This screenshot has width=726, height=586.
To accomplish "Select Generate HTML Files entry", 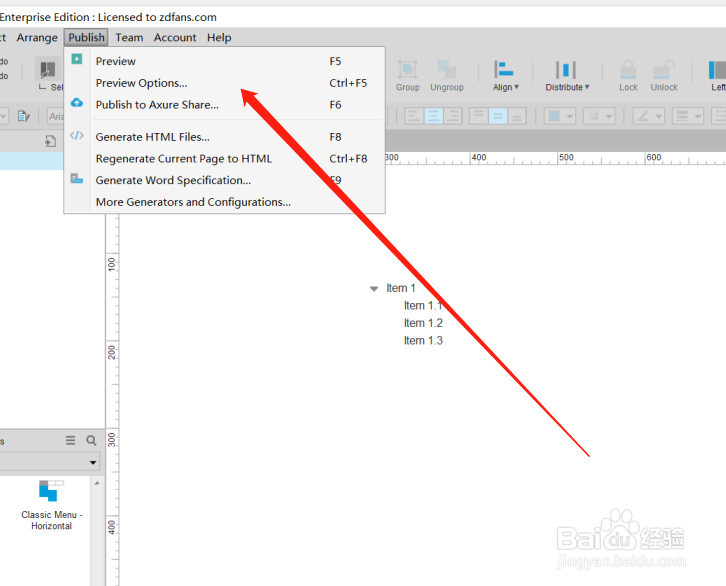I will (224, 137).
